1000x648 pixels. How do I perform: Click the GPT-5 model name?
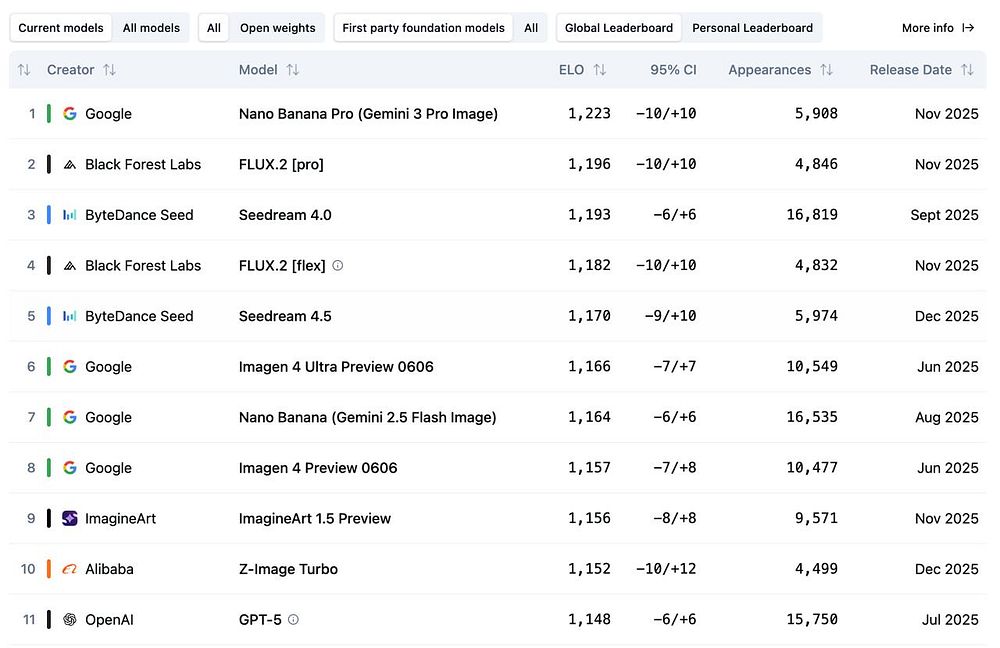(x=260, y=619)
